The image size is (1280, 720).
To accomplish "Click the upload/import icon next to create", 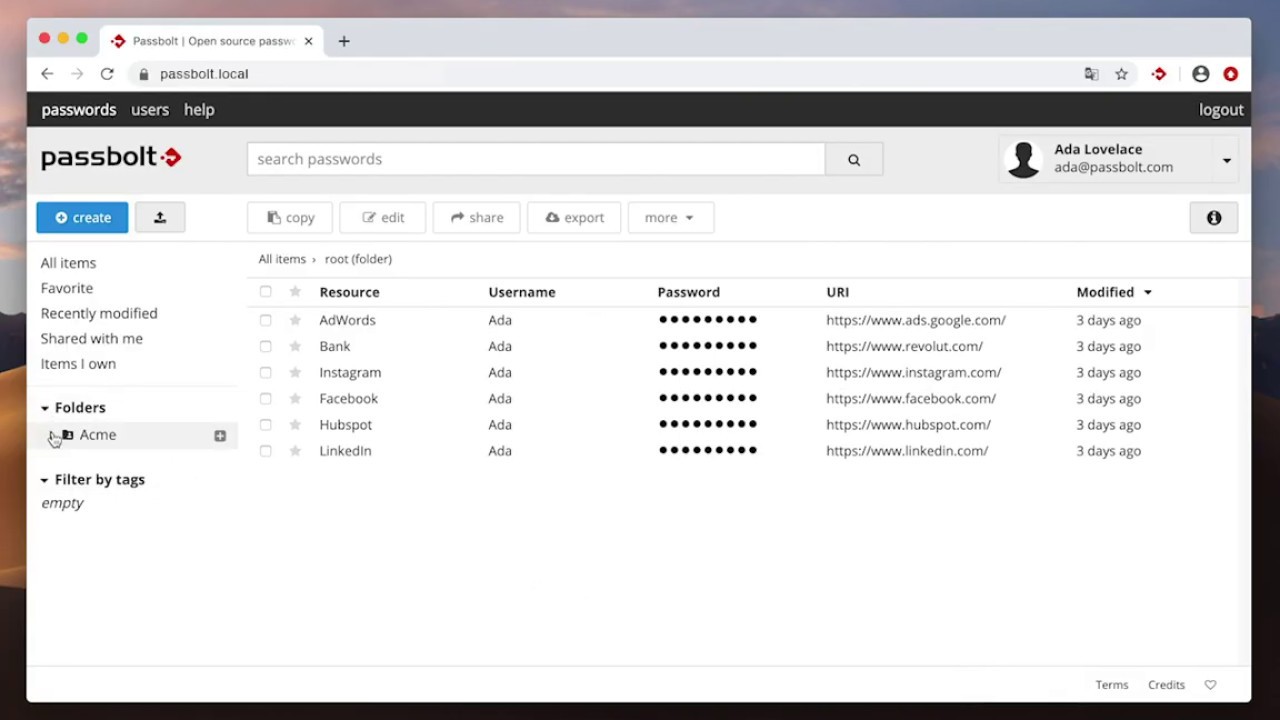I will point(160,217).
